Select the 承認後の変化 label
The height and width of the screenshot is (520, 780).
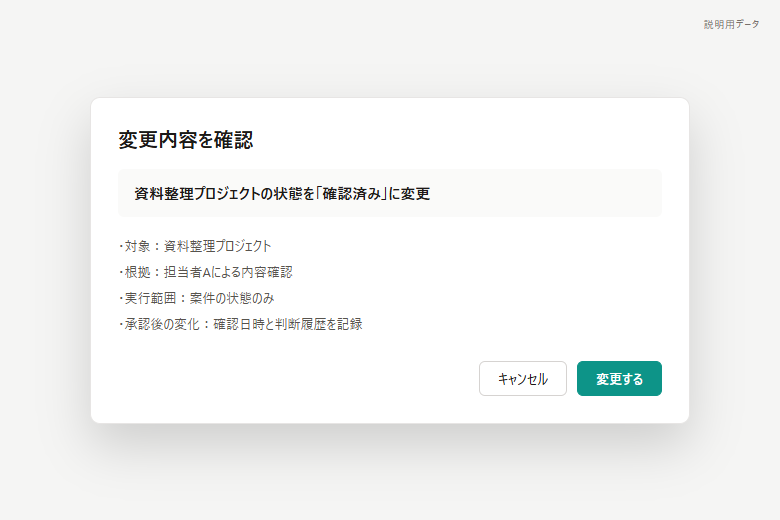pos(162,324)
